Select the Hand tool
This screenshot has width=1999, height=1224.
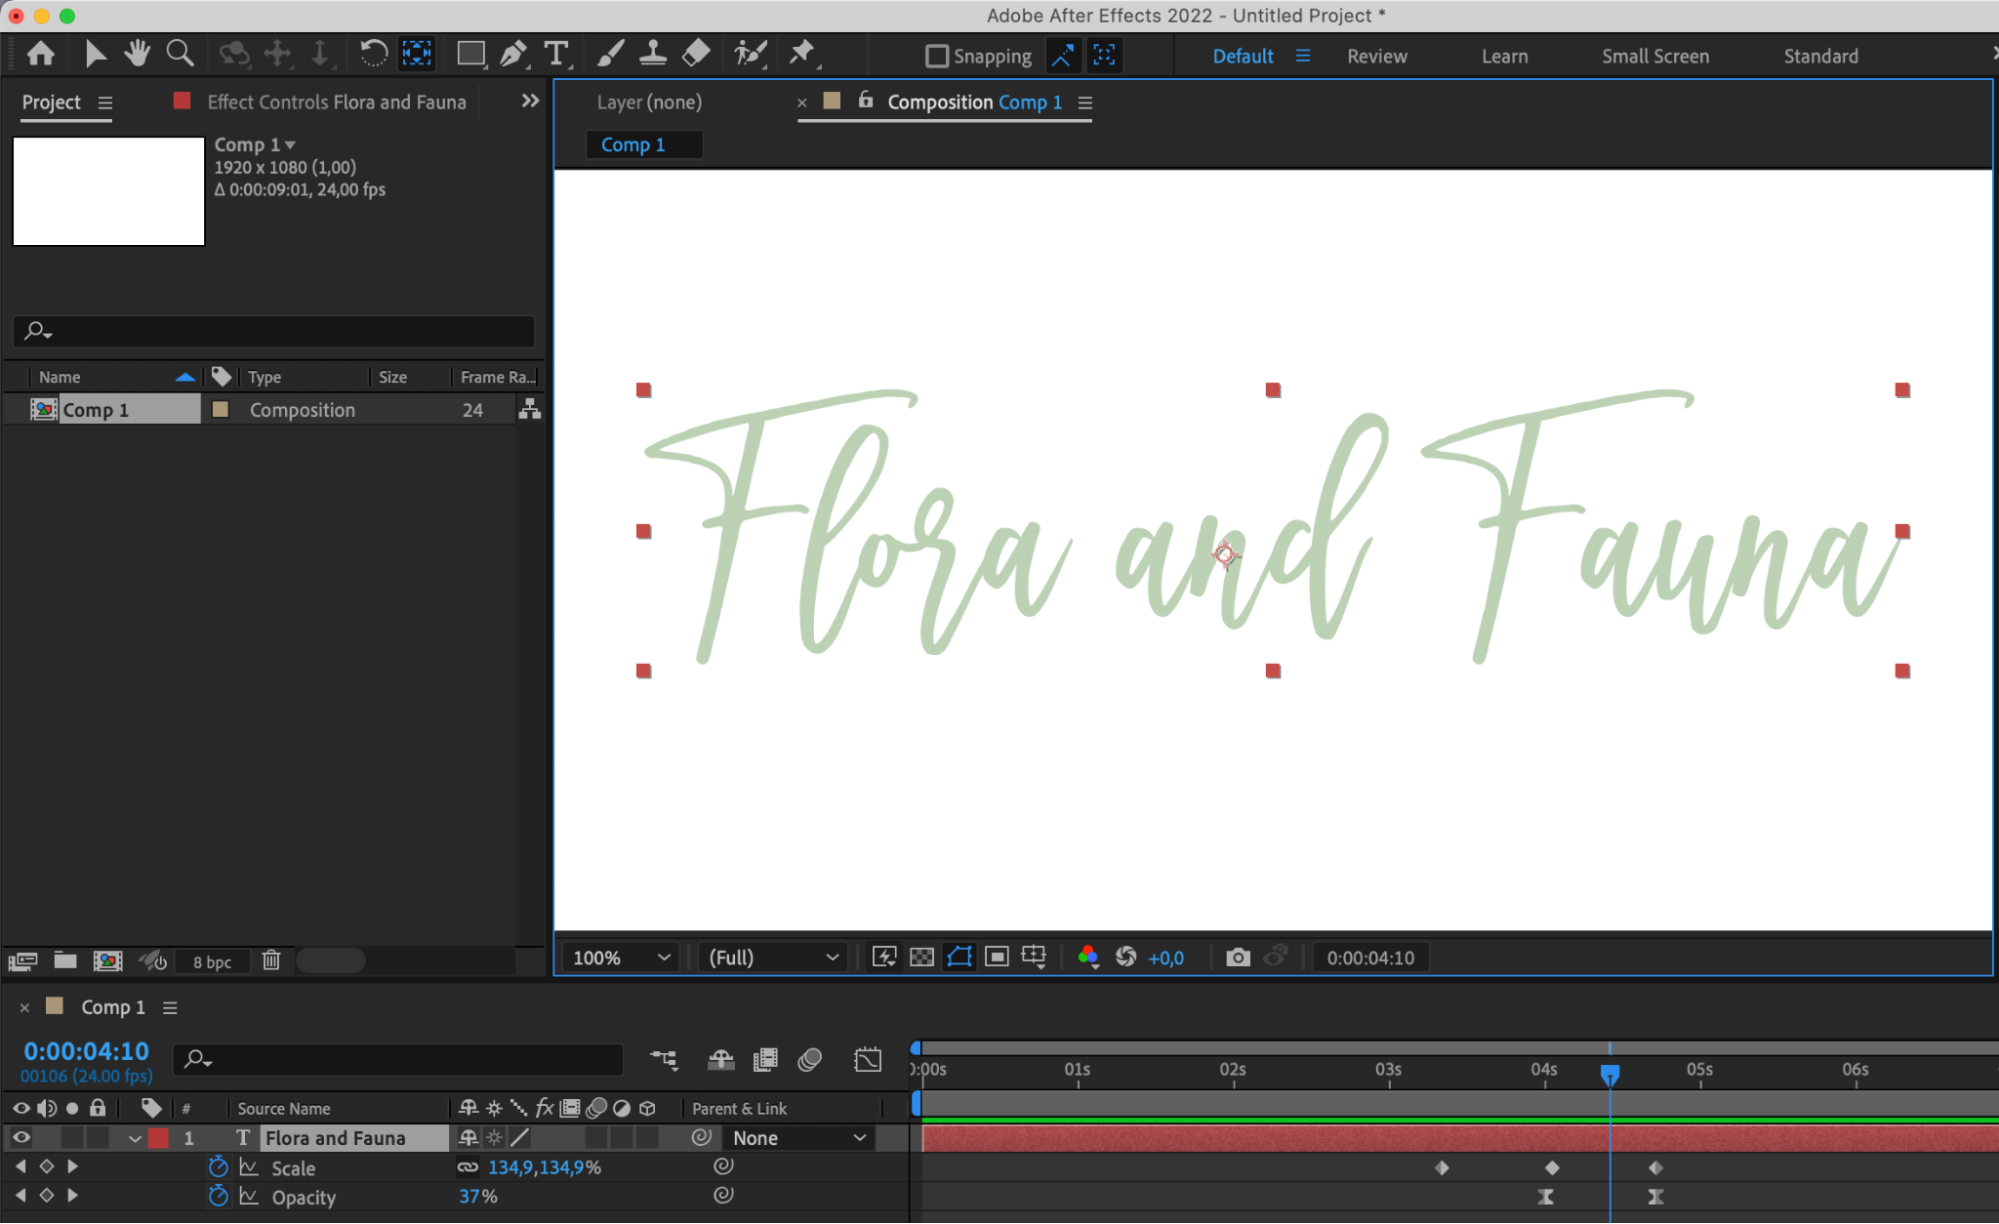[137, 54]
